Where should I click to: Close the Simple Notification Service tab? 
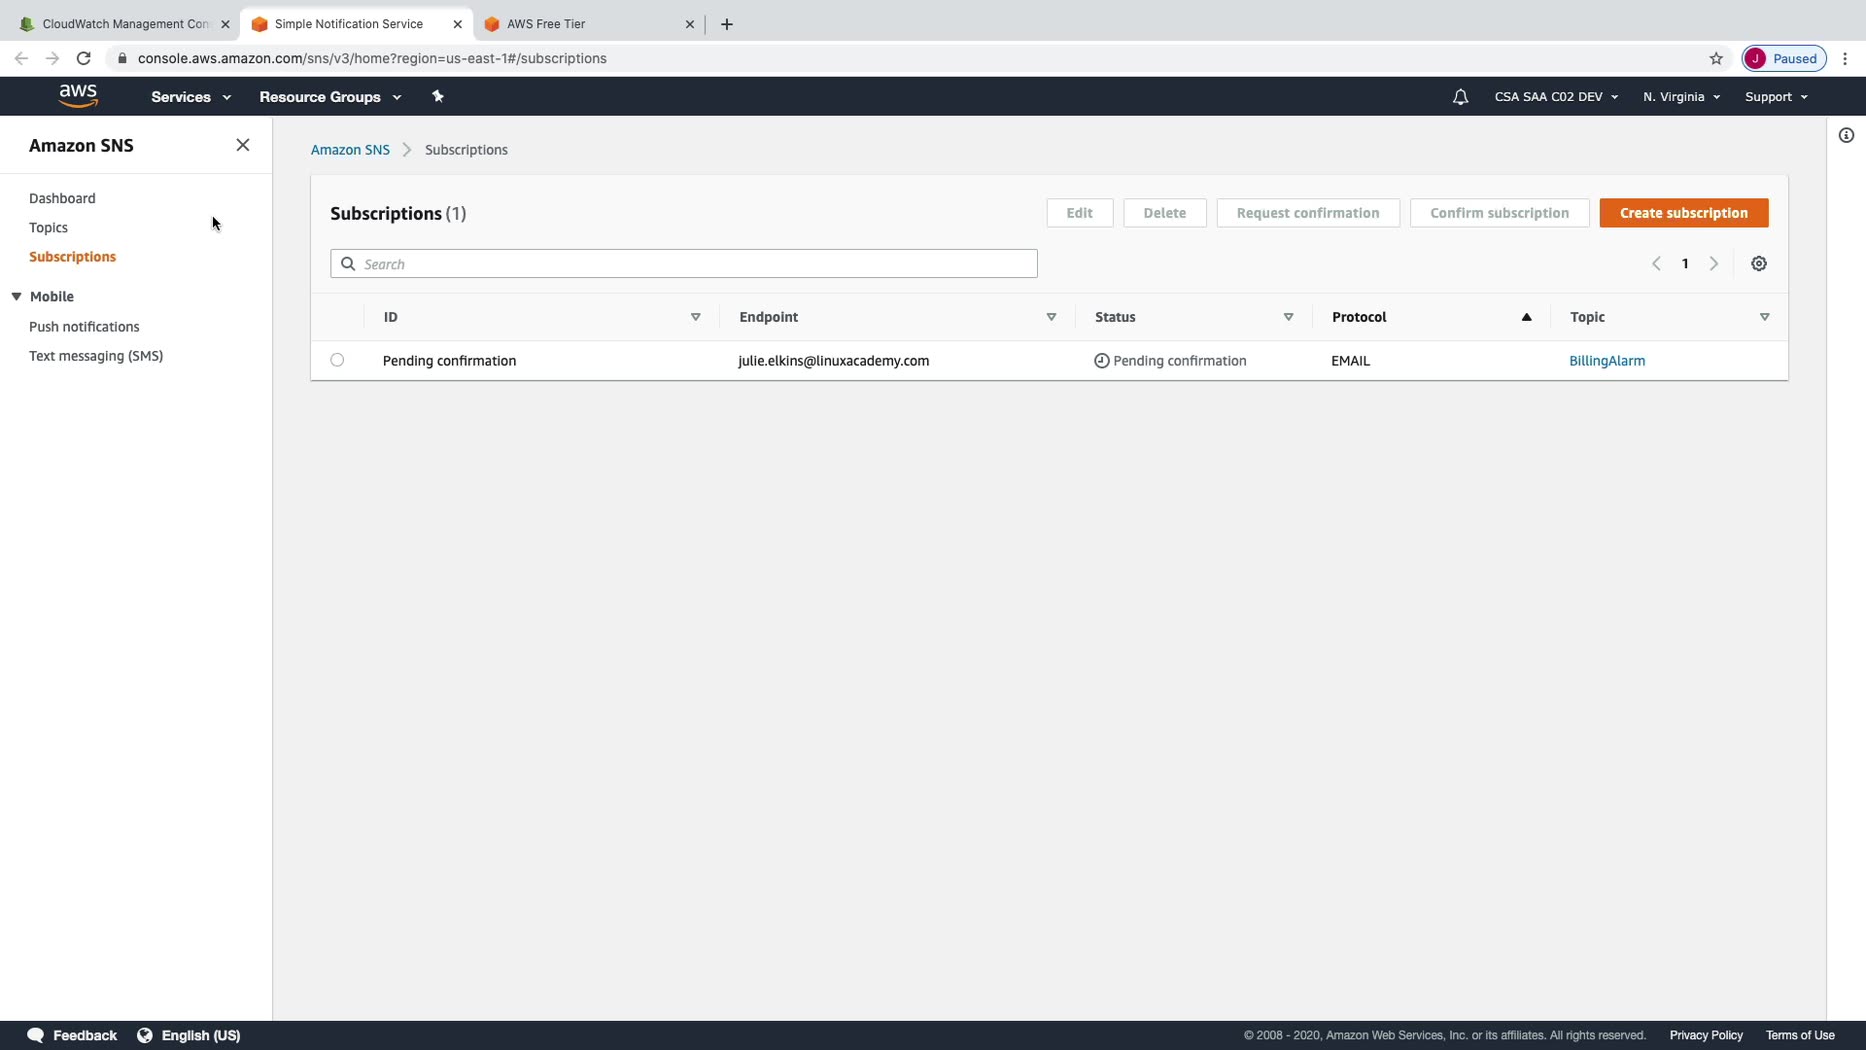458,24
